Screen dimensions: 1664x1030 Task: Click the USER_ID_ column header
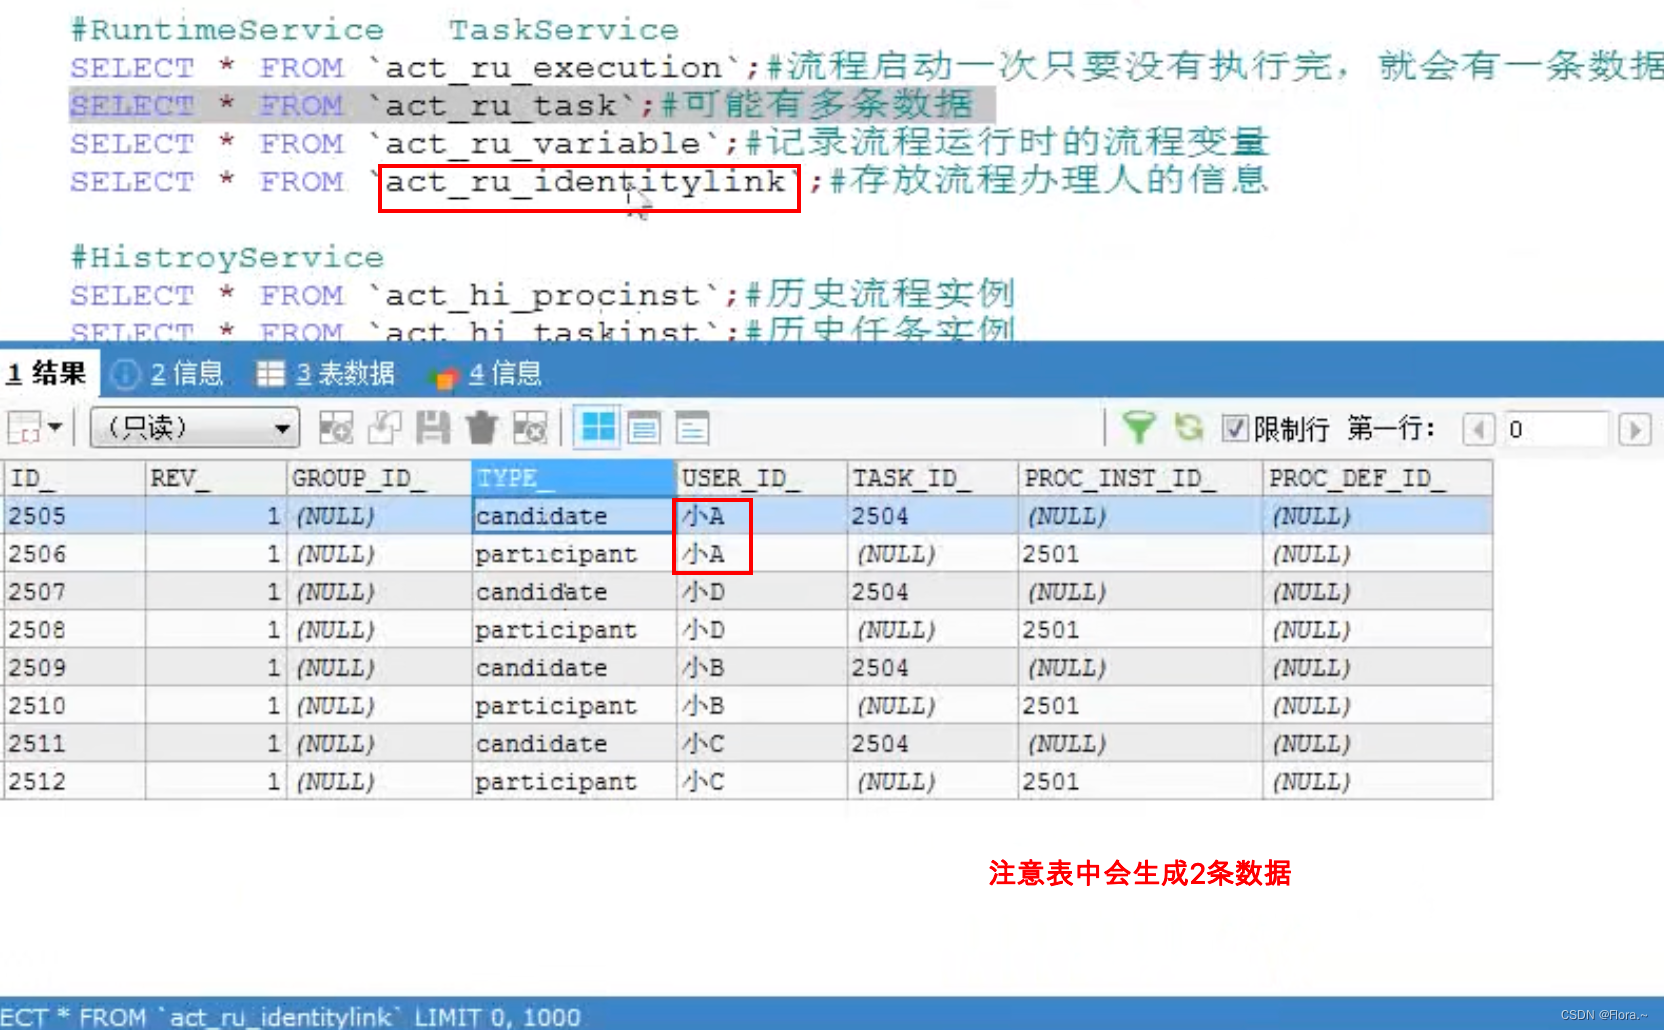[762, 479]
